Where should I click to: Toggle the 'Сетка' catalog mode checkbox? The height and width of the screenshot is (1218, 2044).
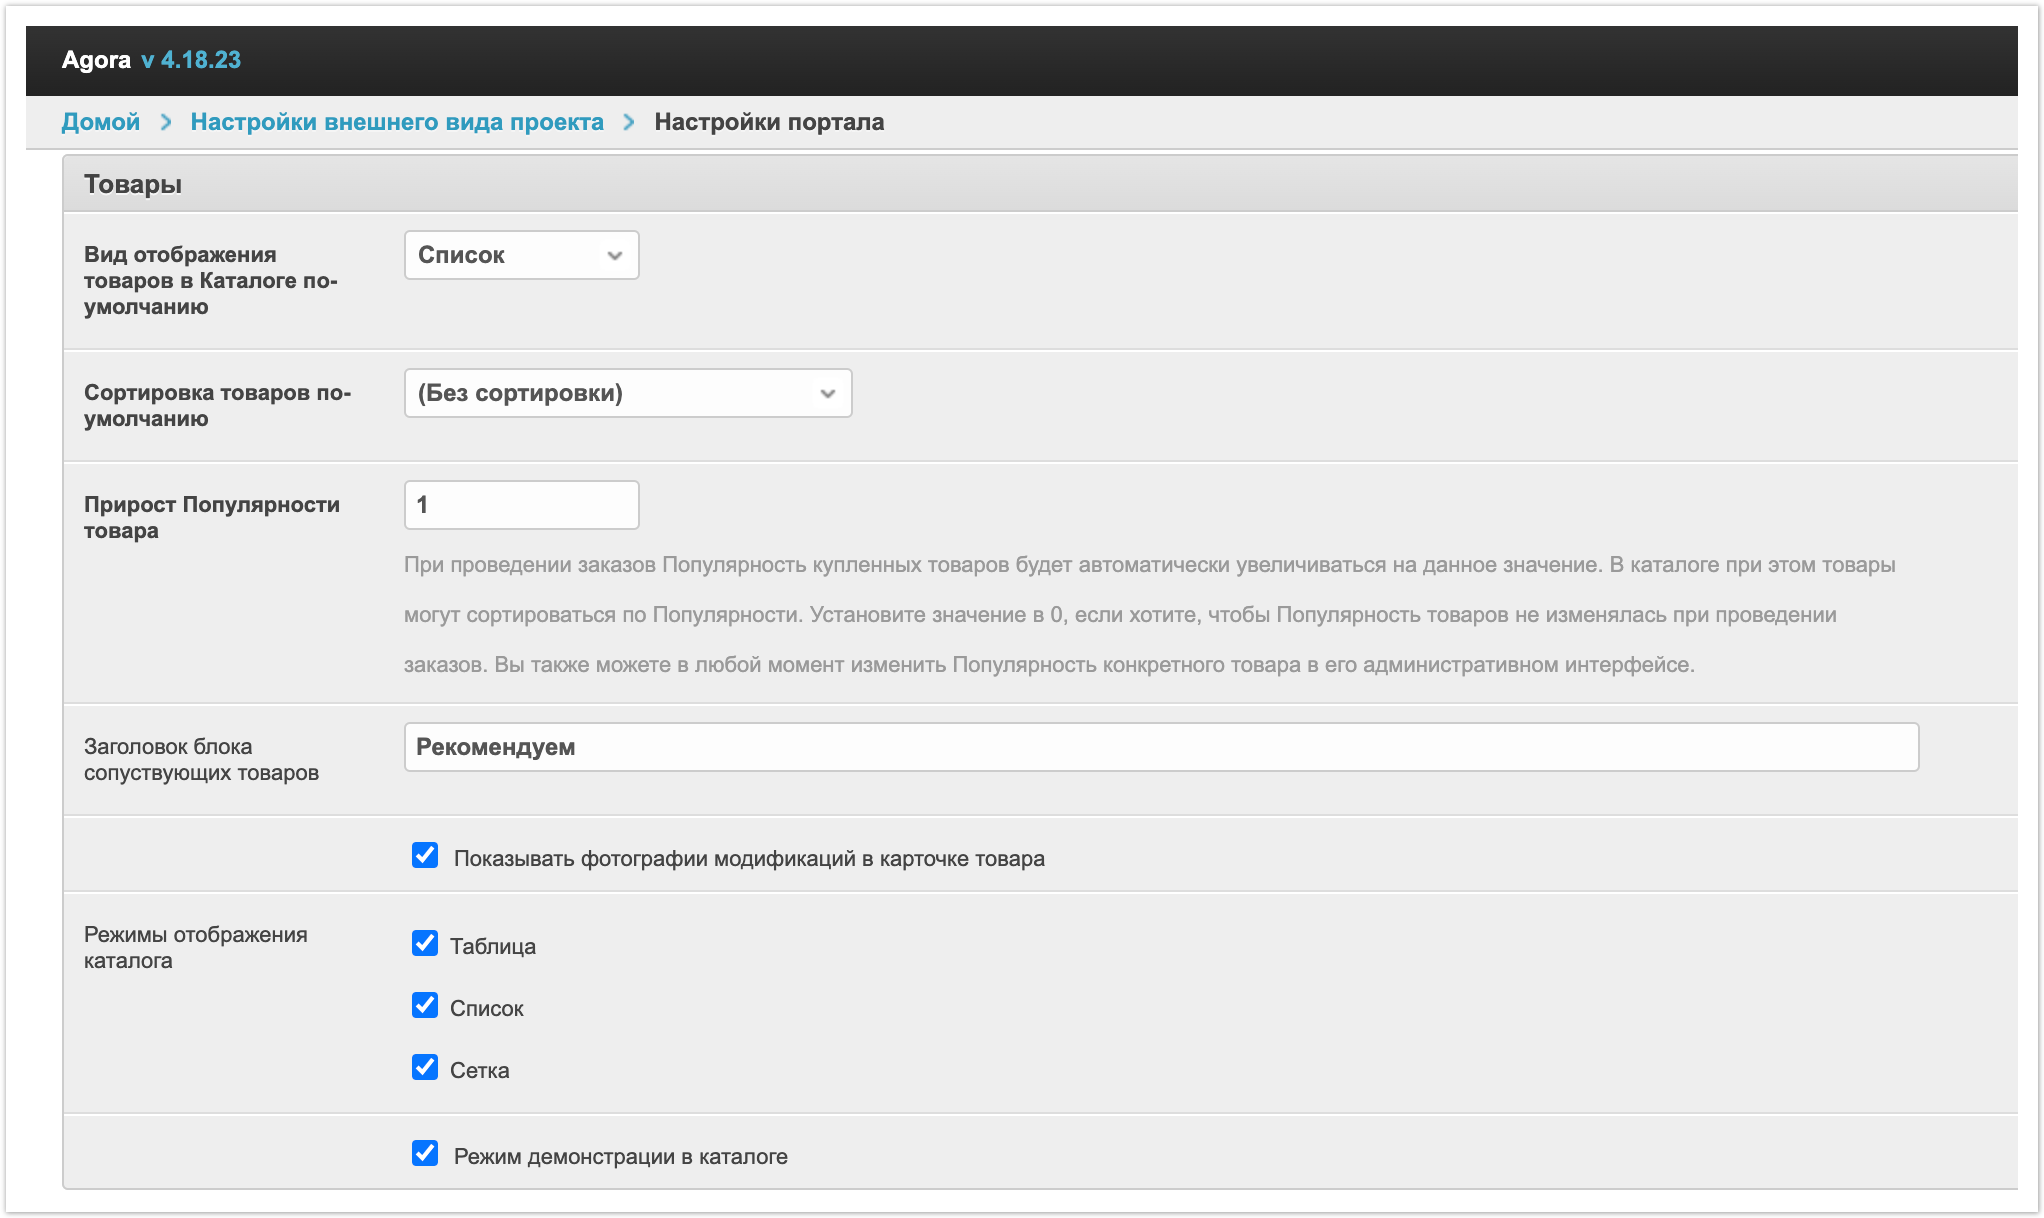tap(425, 1068)
